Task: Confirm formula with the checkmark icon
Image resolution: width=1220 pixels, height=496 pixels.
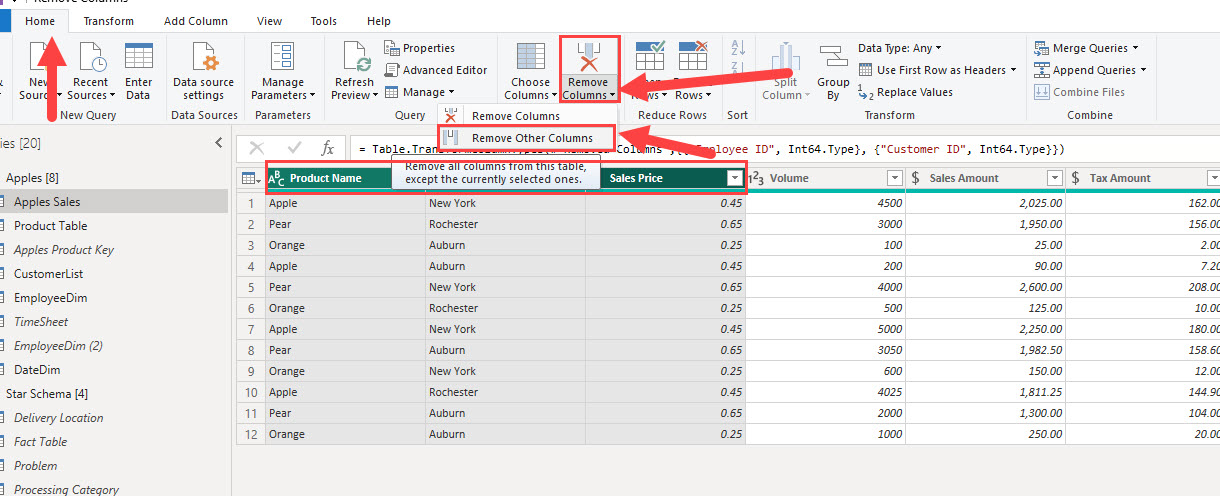Action: 294,149
